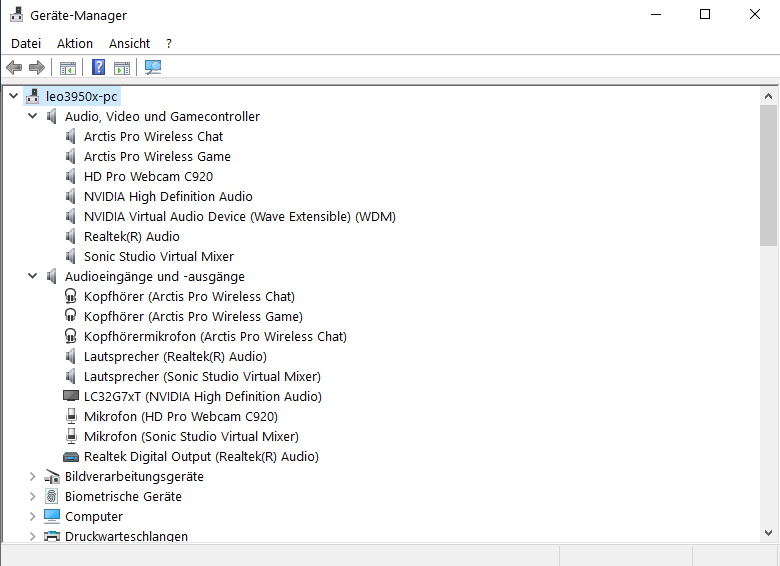Select HD Pro Webcam C920 audio device
The image size is (780, 566).
[x=148, y=177]
